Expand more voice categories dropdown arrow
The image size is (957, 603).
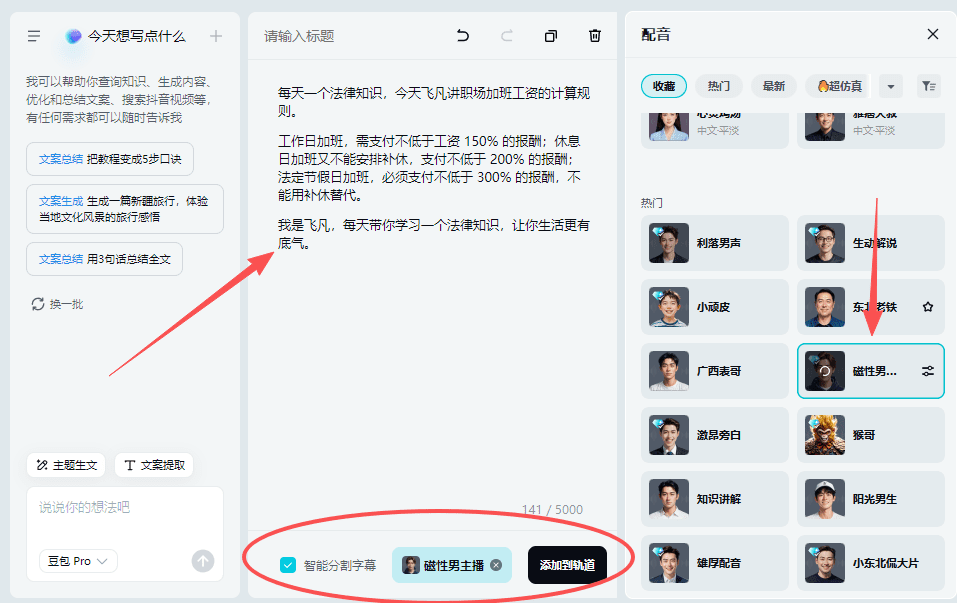890,86
